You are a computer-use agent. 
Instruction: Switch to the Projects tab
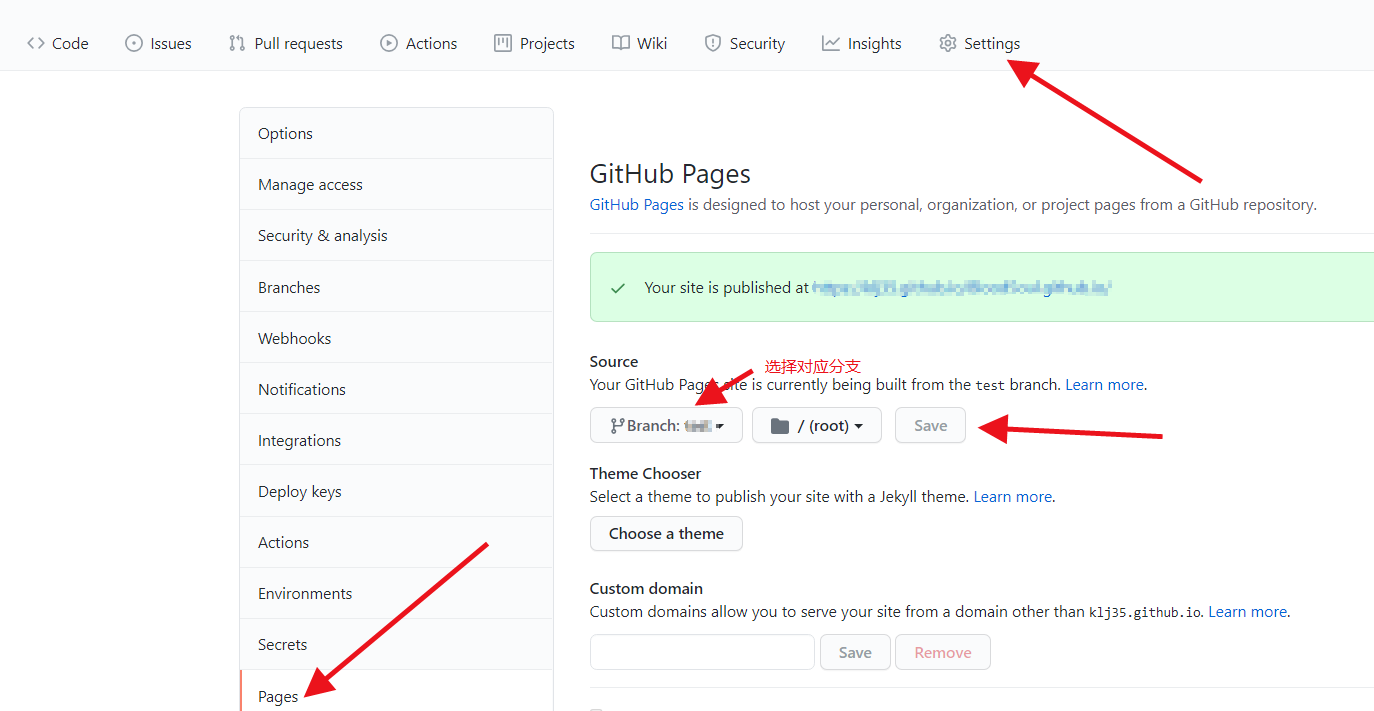coord(534,43)
